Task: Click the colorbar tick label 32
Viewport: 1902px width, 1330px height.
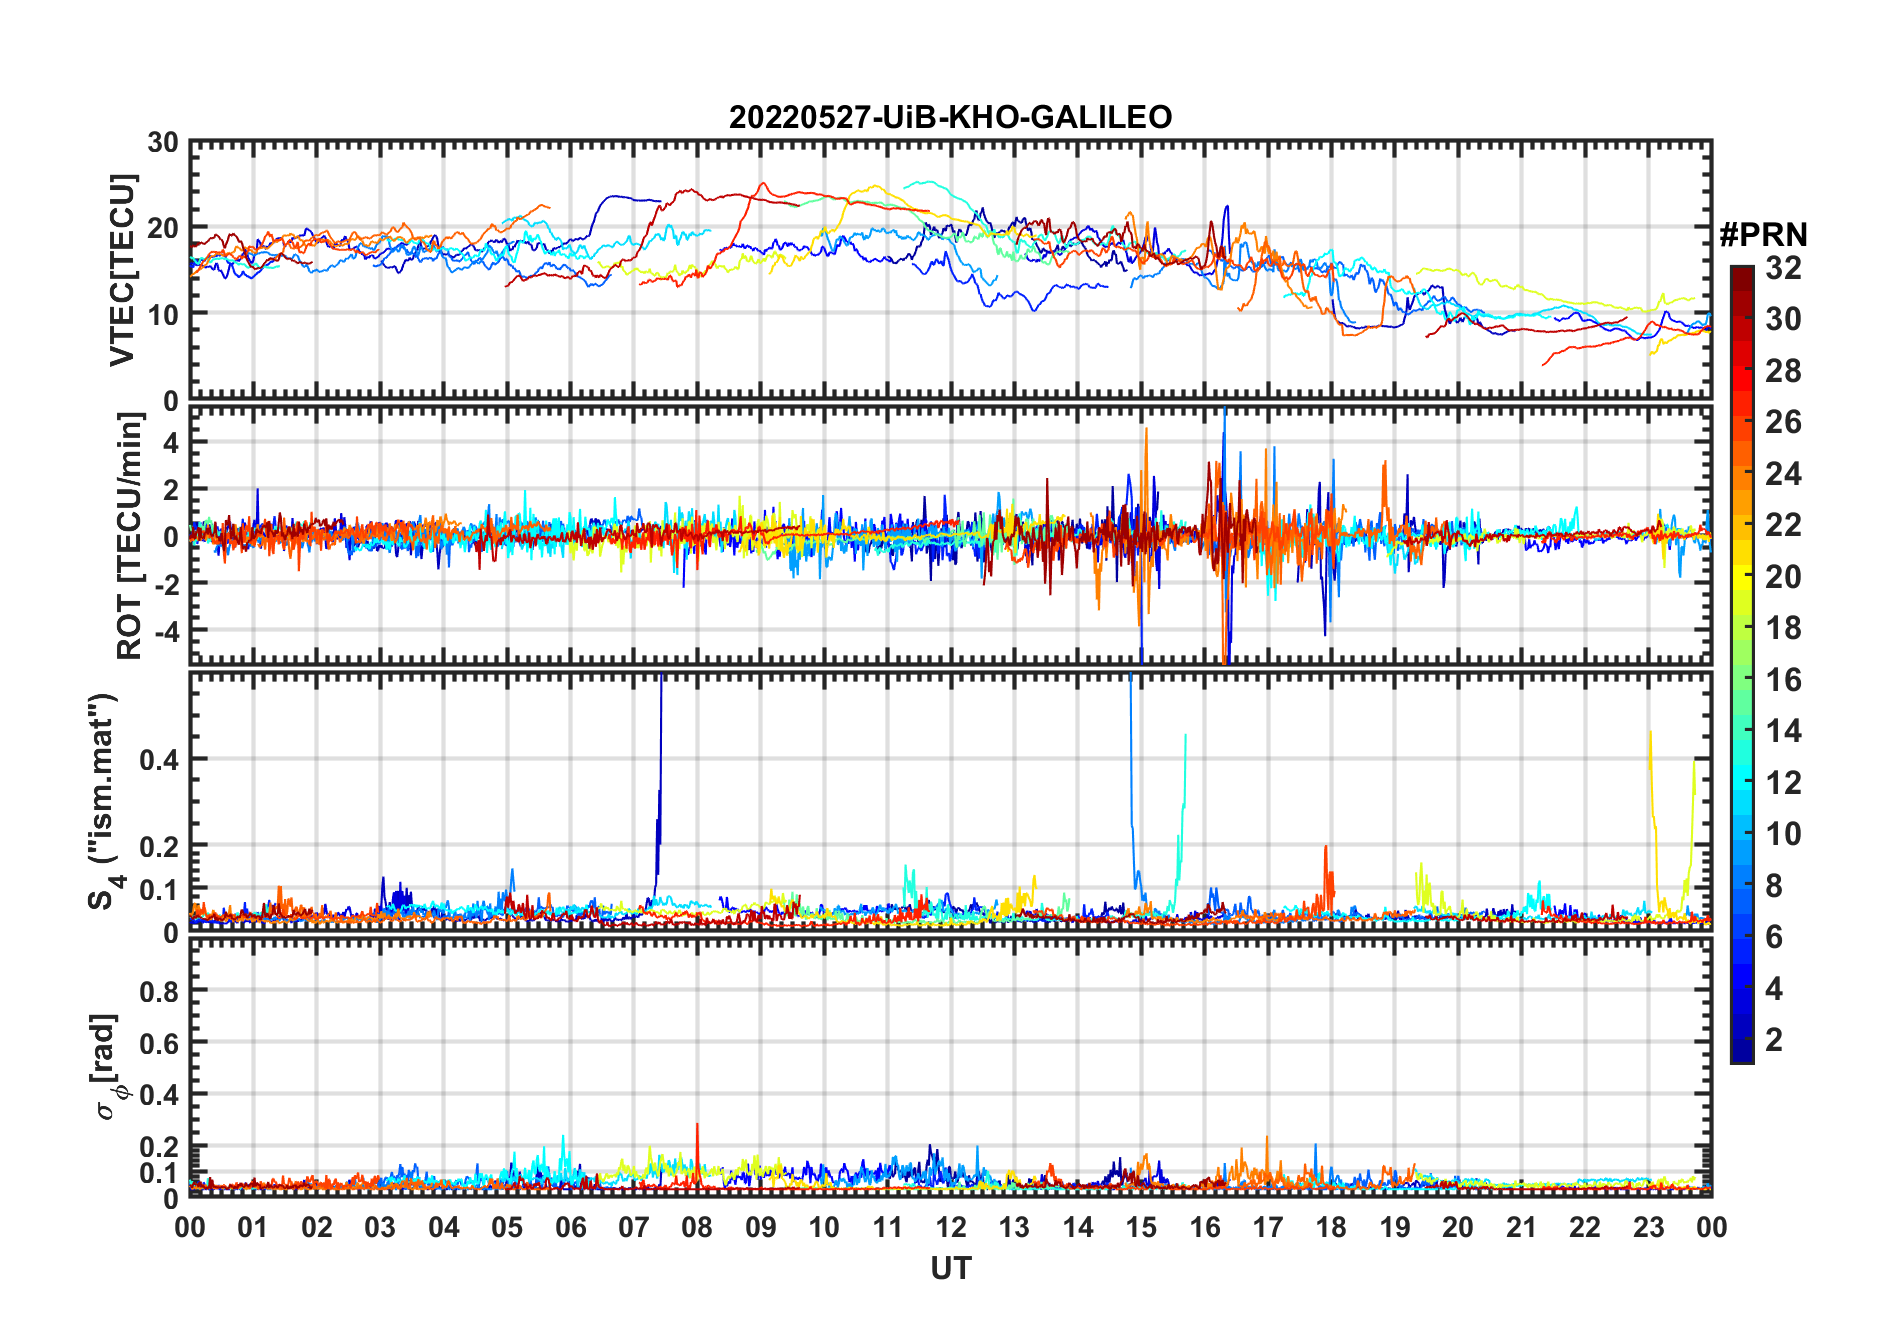Action: (1783, 267)
